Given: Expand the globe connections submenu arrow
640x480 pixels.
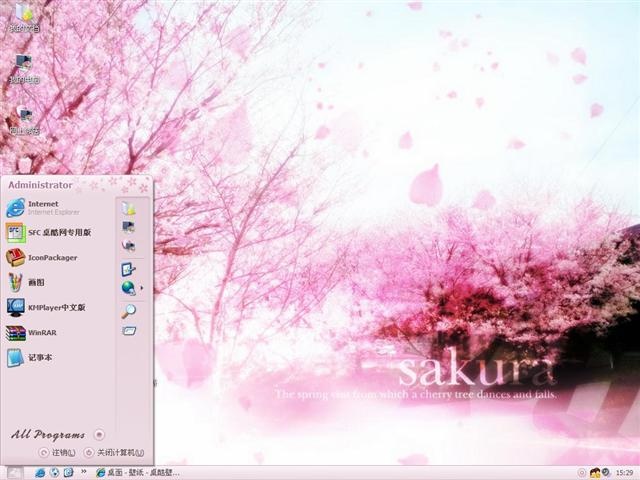Looking at the screenshot, I should pyautogui.click(x=142, y=288).
